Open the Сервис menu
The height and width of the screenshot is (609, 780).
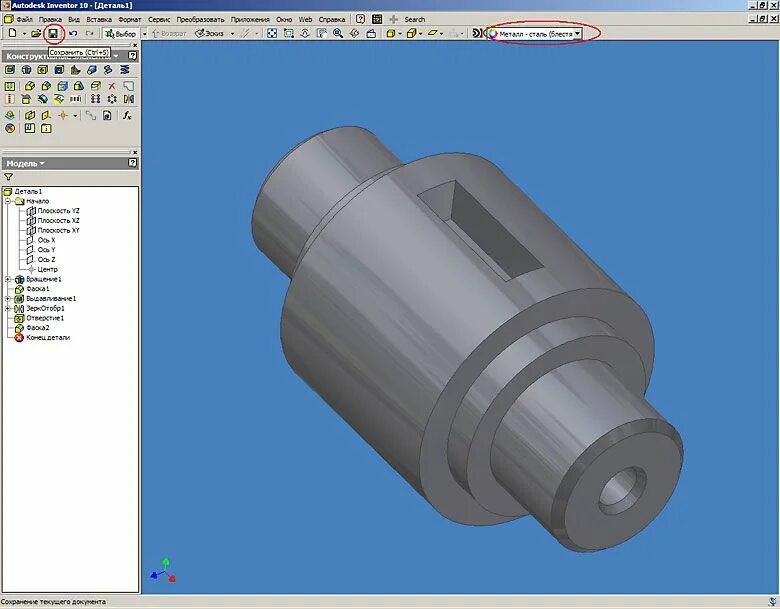click(159, 19)
